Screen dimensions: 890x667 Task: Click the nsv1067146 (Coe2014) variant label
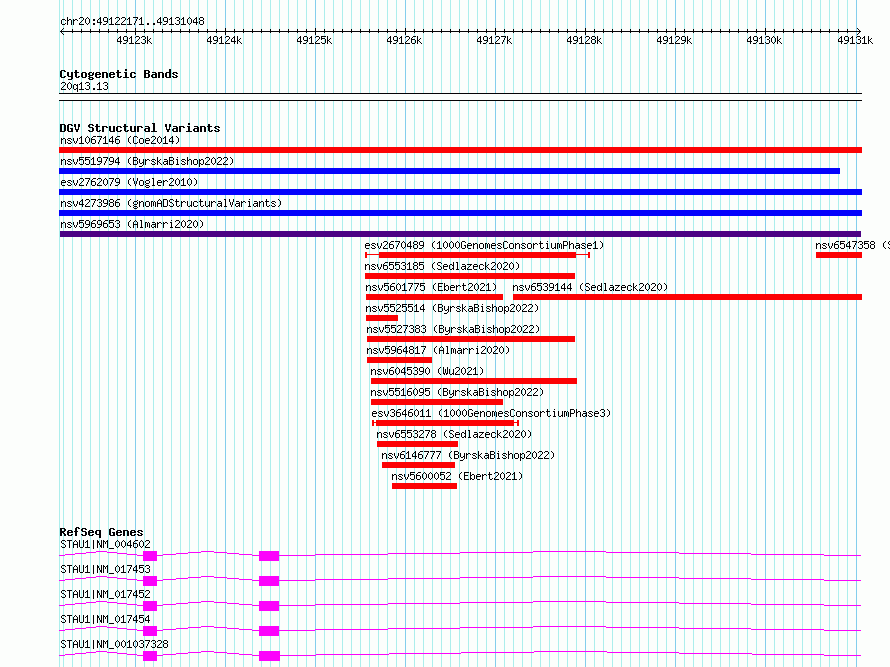pyautogui.click(x=120, y=140)
